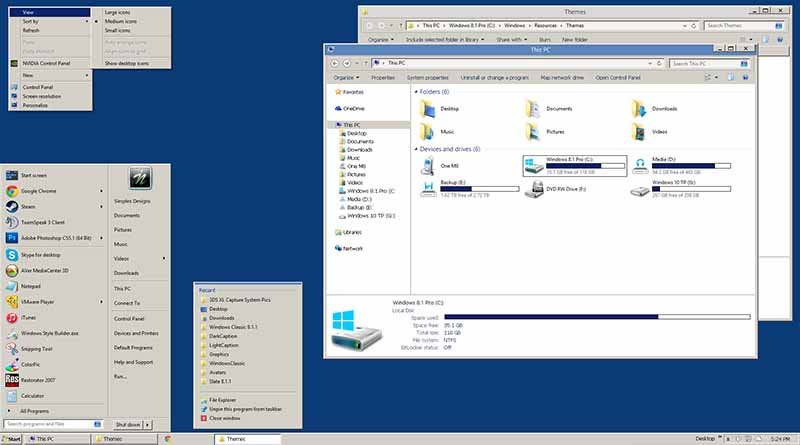Click the Chrome icon on the taskbar
The image size is (800, 445).
coord(168,439)
